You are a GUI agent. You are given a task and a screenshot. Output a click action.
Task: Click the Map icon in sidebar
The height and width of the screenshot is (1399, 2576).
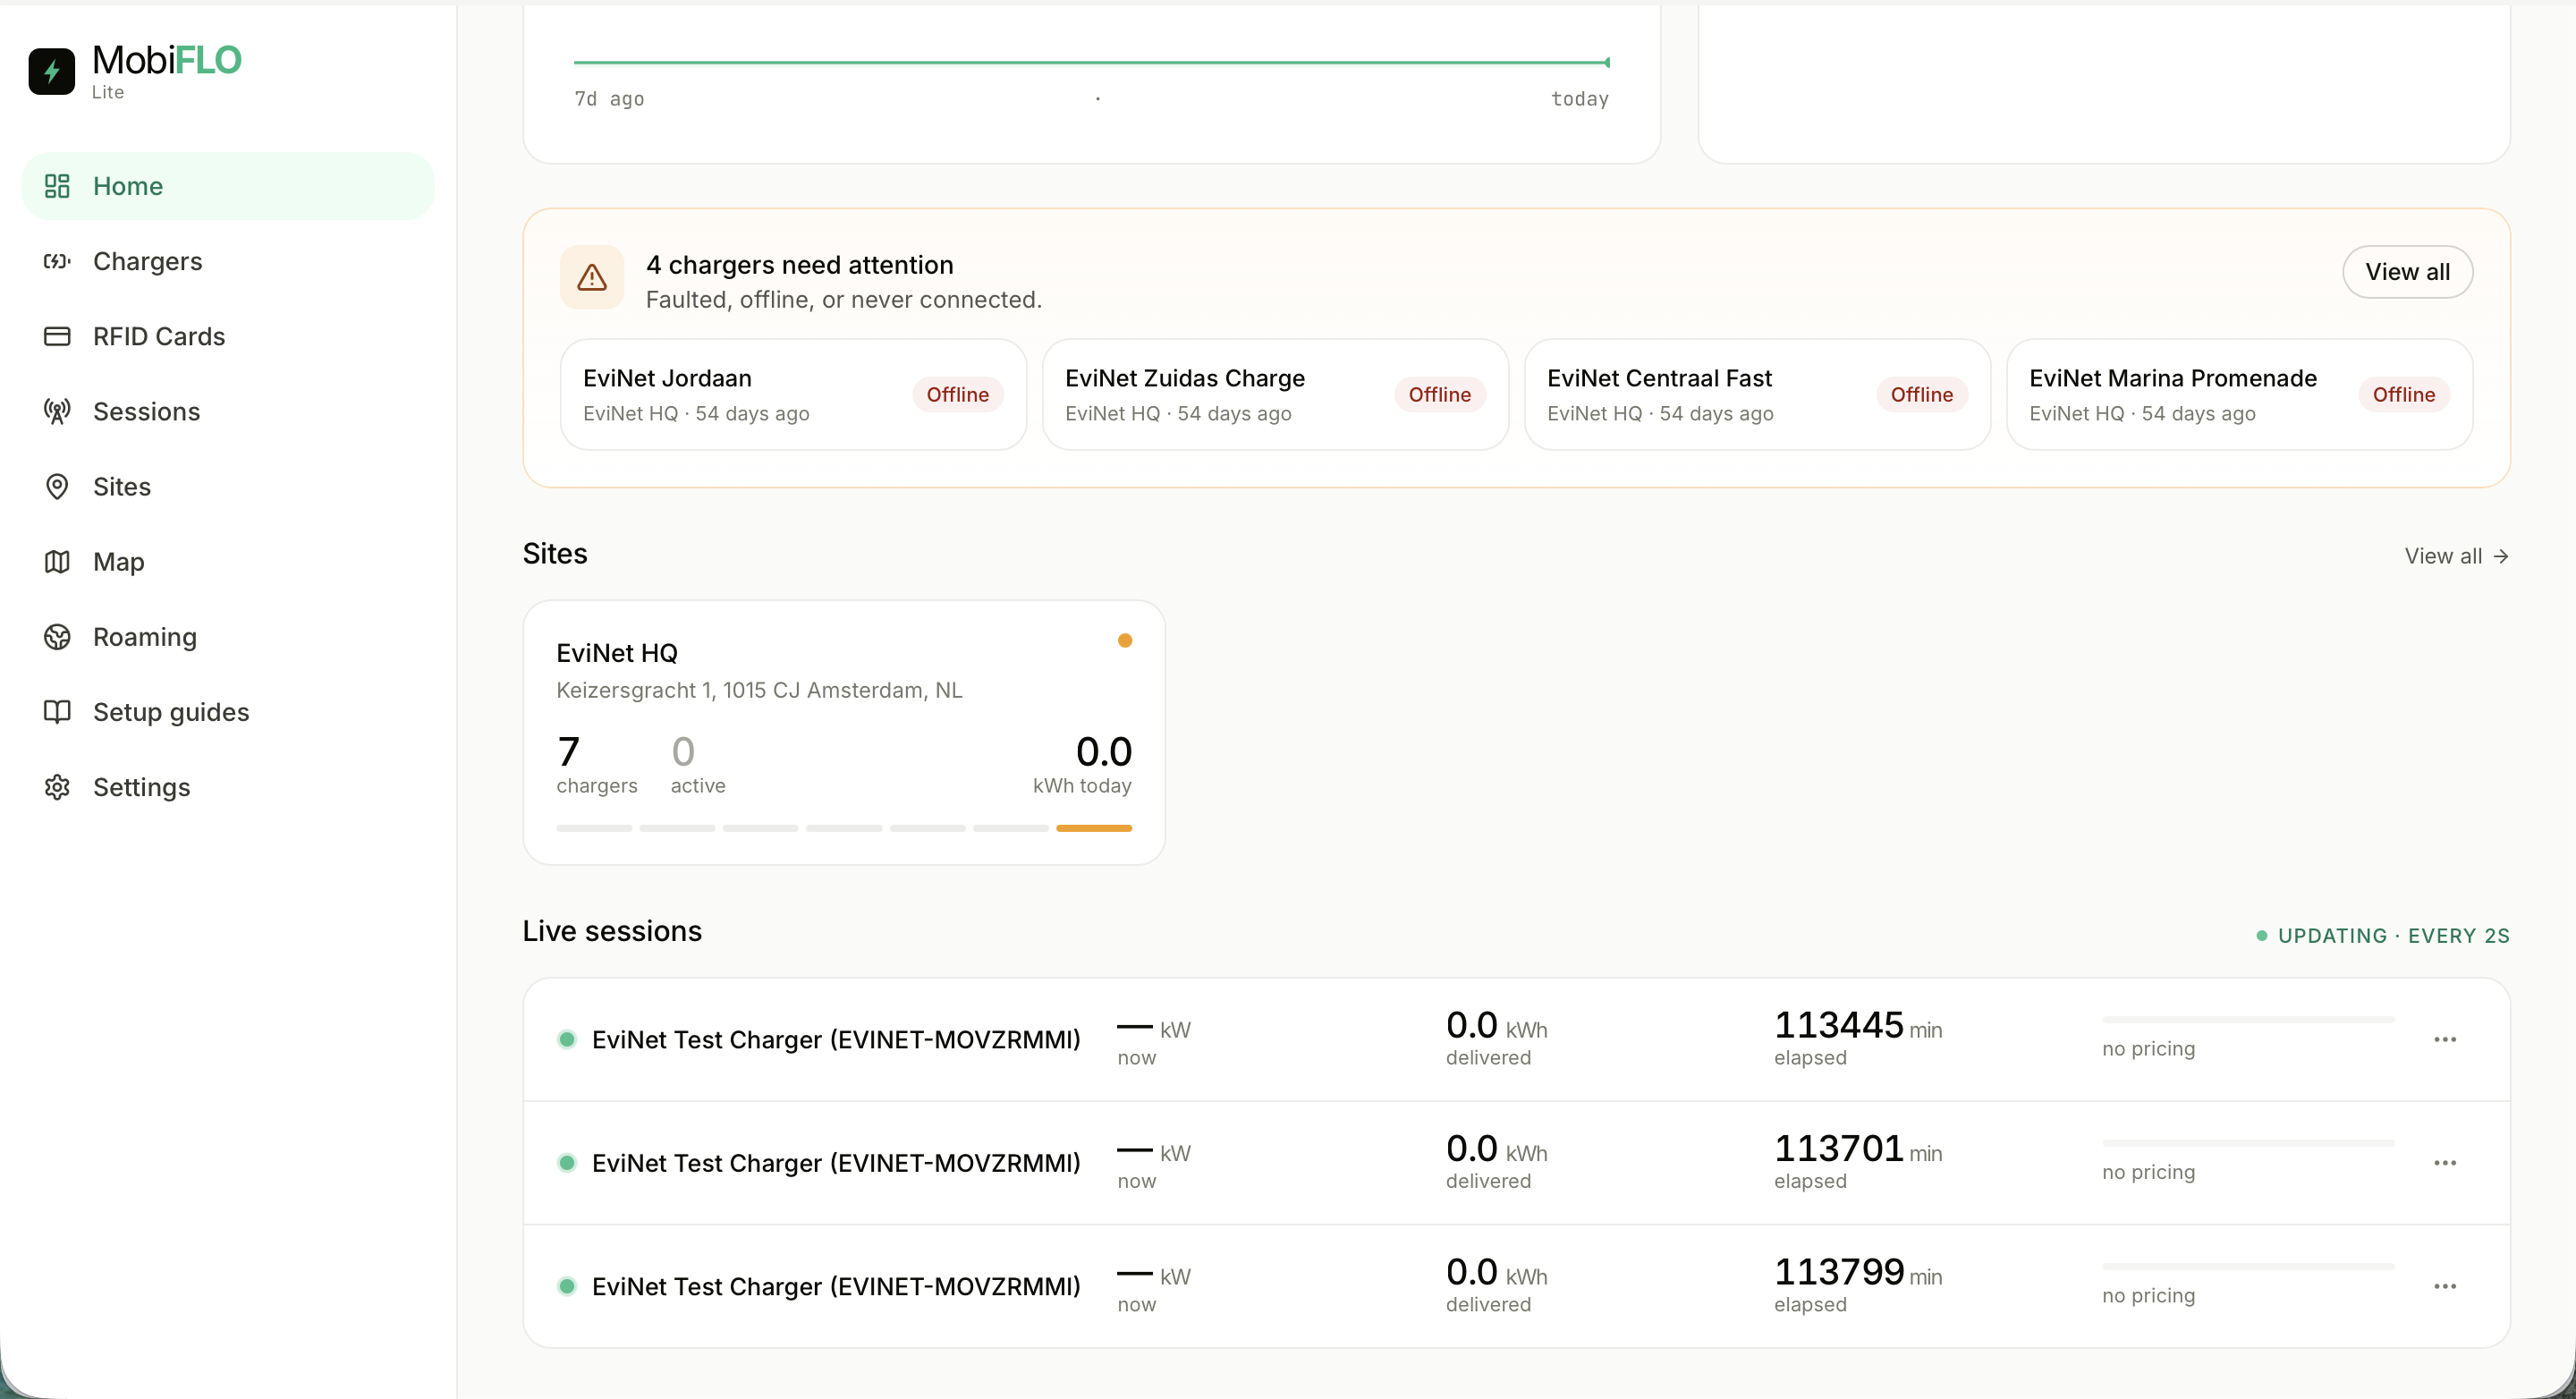pos(57,561)
